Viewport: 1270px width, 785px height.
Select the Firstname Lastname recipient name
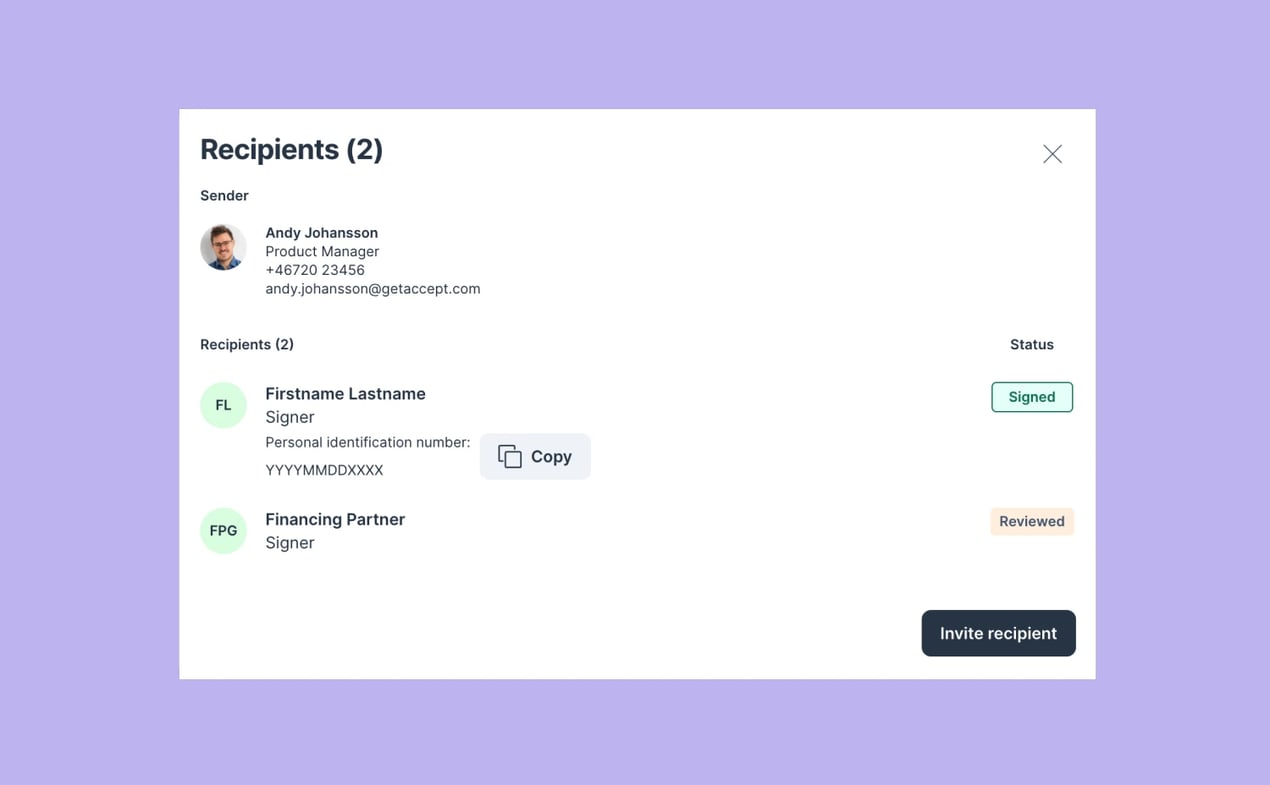(345, 394)
